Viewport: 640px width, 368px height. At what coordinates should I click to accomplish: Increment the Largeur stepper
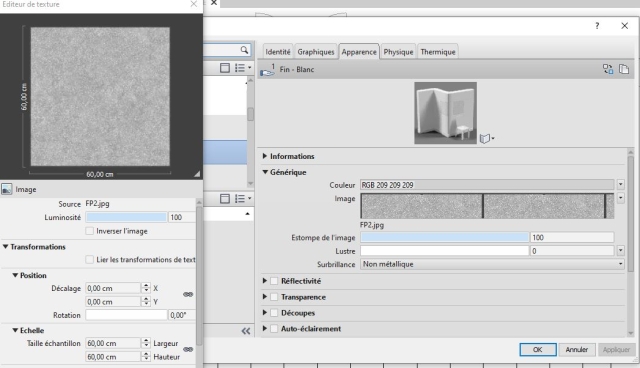(x=146, y=341)
